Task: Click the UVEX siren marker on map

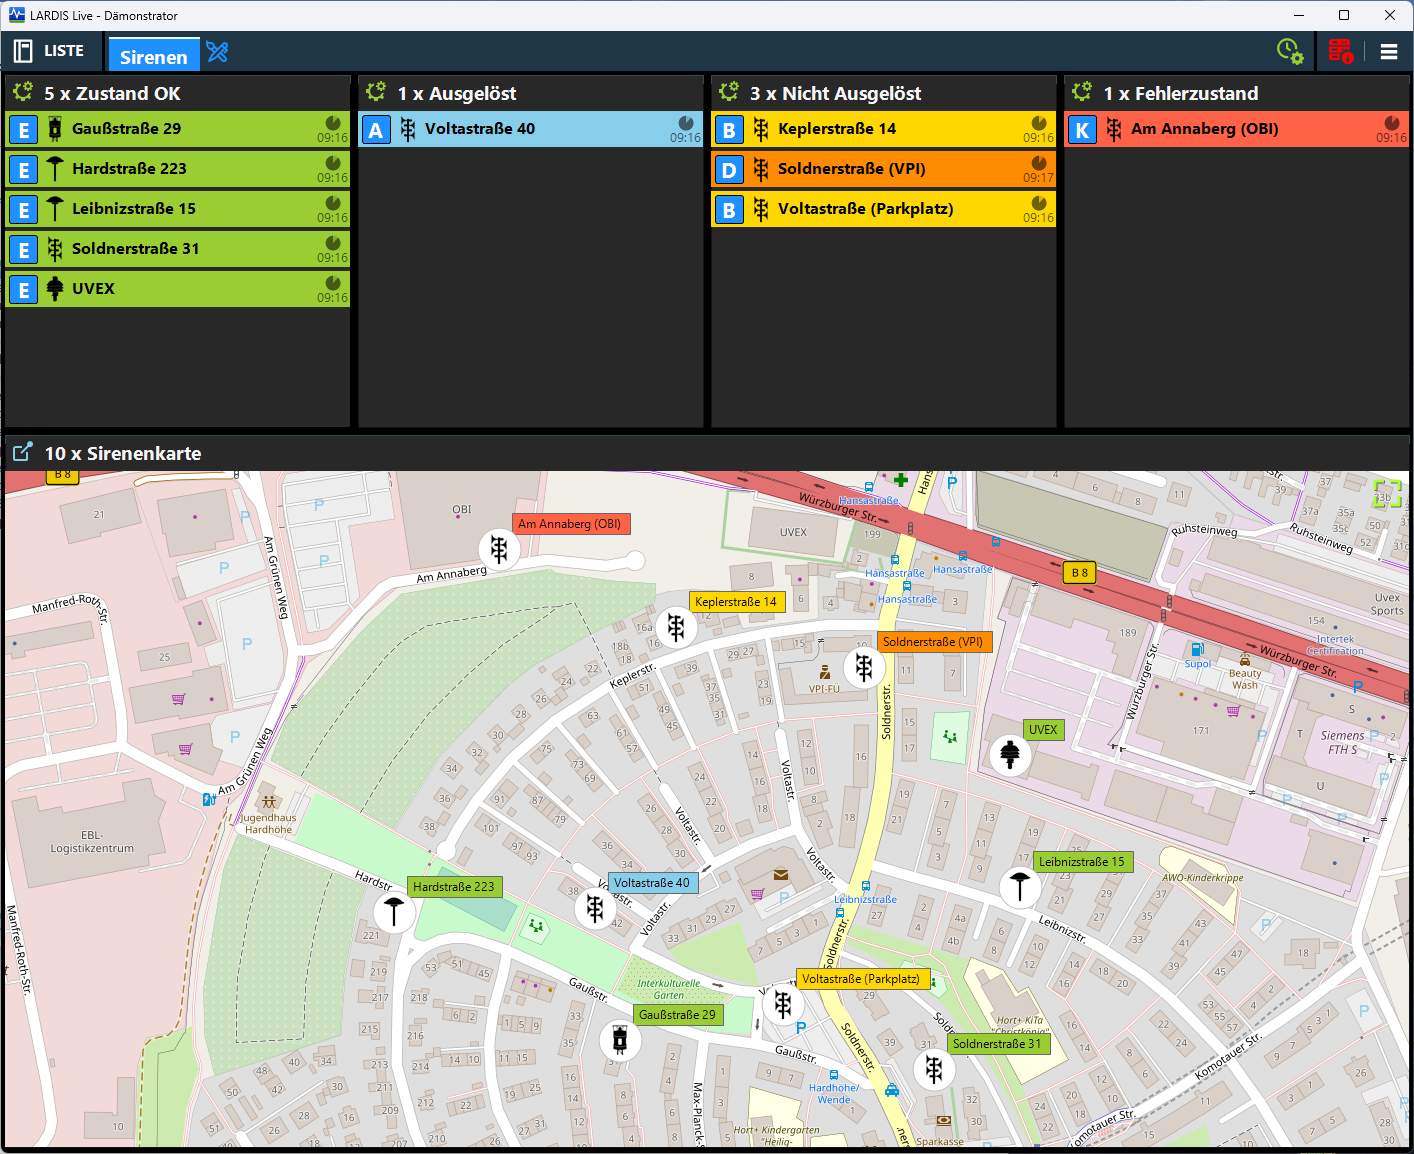Action: 1010,754
